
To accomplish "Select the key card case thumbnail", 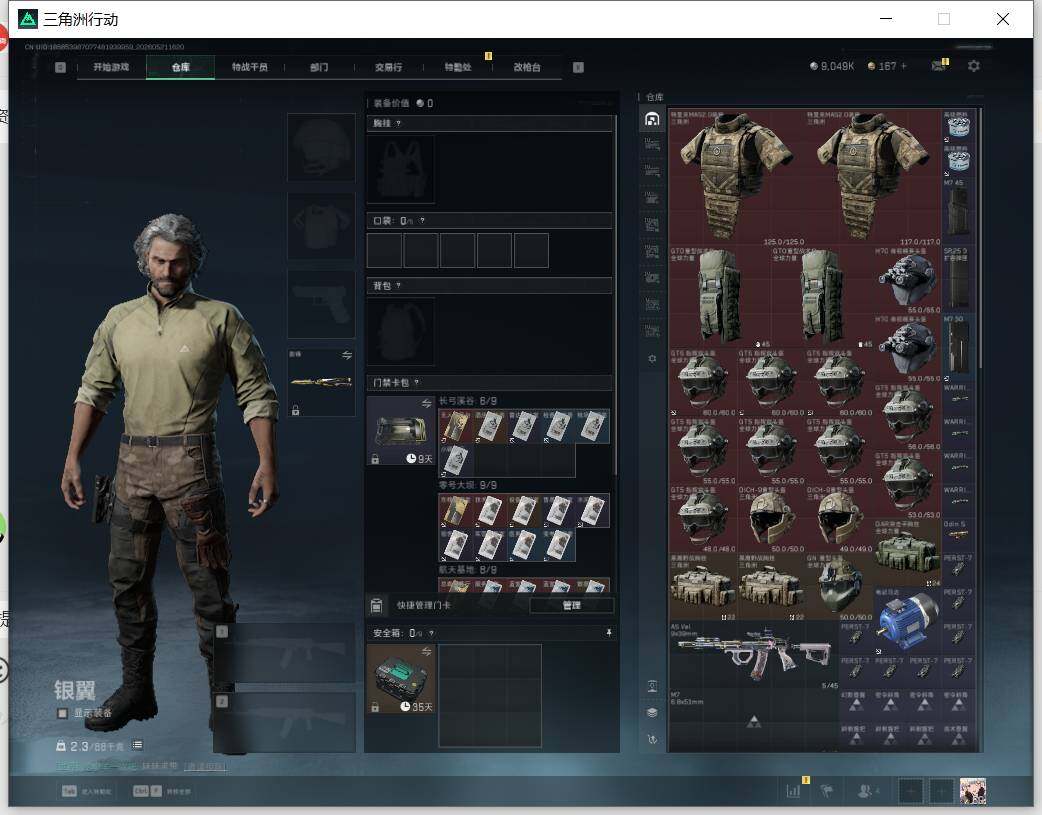I will (x=401, y=431).
